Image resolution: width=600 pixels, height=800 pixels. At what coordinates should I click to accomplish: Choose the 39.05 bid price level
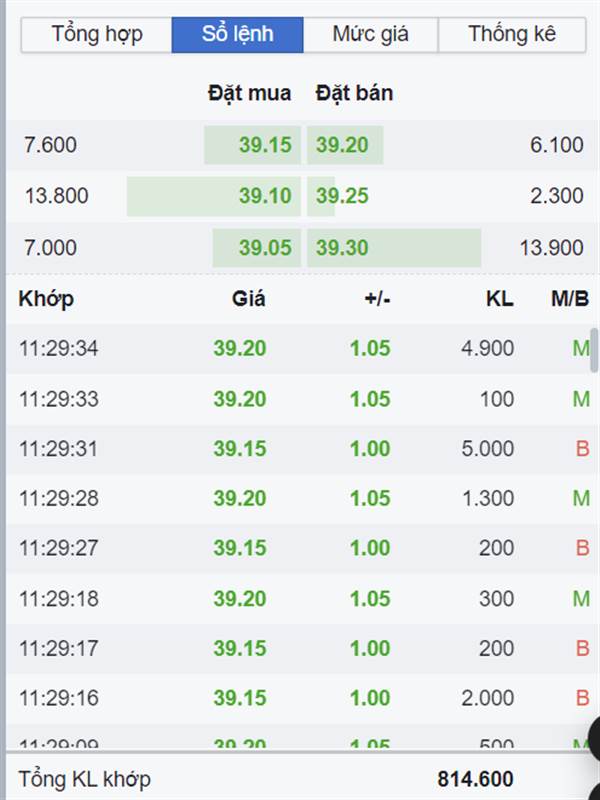pos(265,248)
